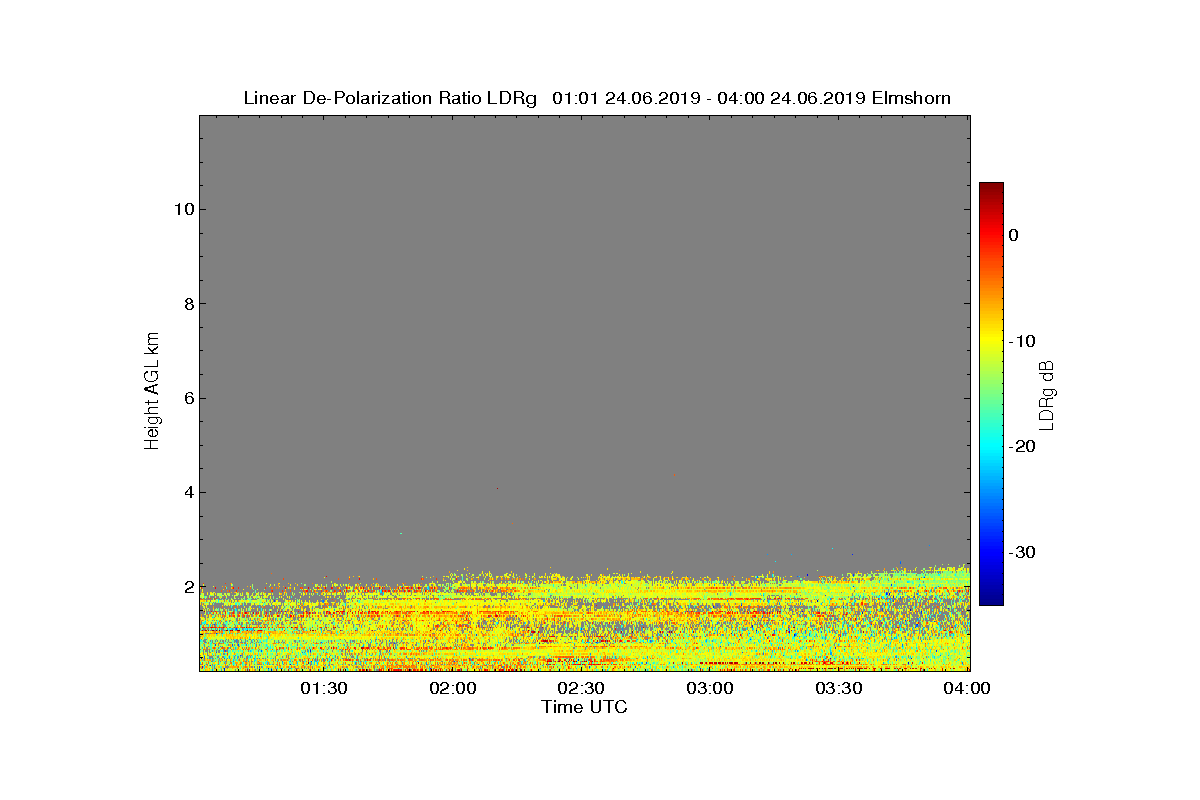1200x800 pixels.
Task: Click the height tick label 6
Action: point(187,398)
